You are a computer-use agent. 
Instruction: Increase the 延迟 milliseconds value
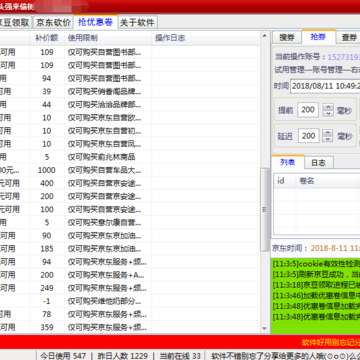click(329, 133)
